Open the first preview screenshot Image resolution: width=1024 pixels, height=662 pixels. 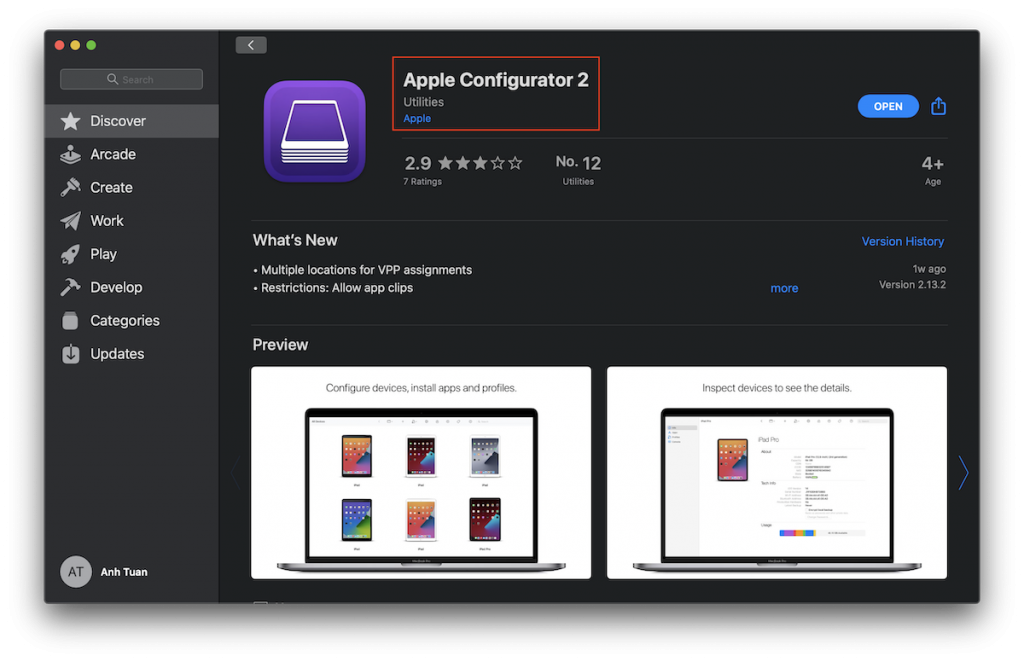(x=420, y=472)
